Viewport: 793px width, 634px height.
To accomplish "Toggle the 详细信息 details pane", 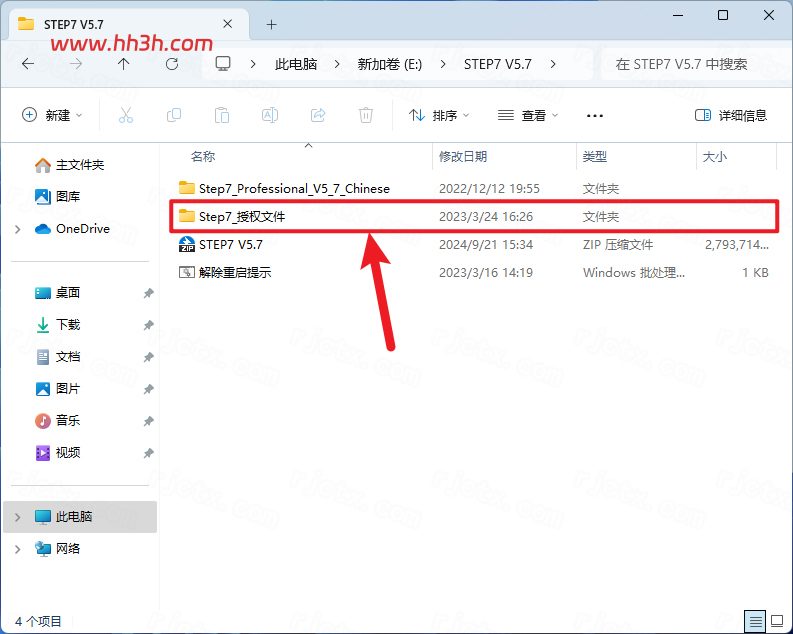I will pyautogui.click(x=731, y=115).
